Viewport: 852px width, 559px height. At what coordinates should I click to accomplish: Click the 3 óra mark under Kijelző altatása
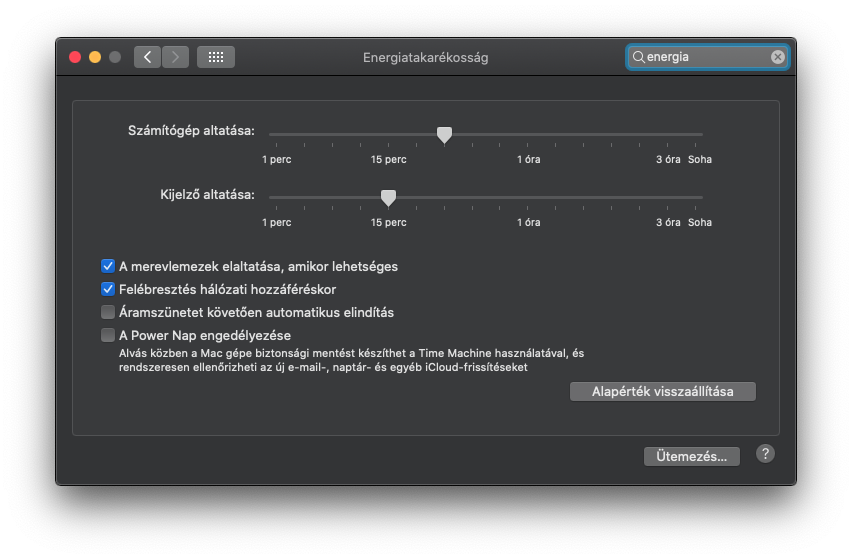pos(668,222)
